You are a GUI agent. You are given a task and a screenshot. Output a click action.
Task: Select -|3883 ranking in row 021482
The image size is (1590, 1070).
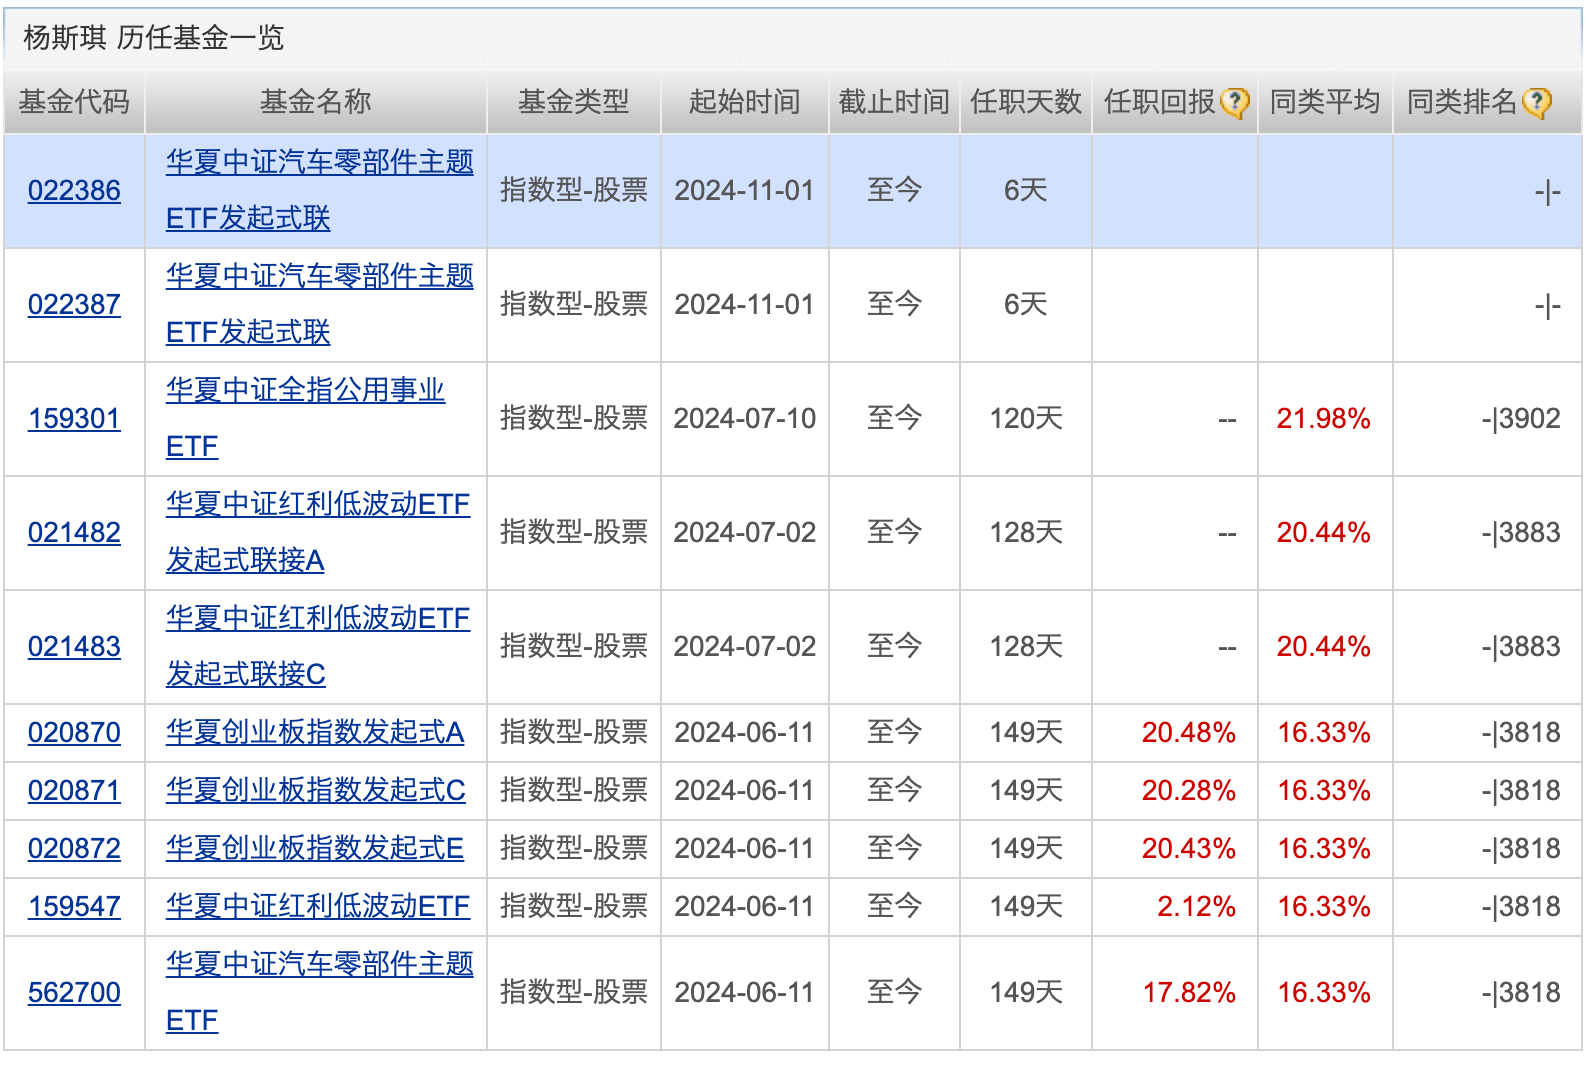(1520, 532)
